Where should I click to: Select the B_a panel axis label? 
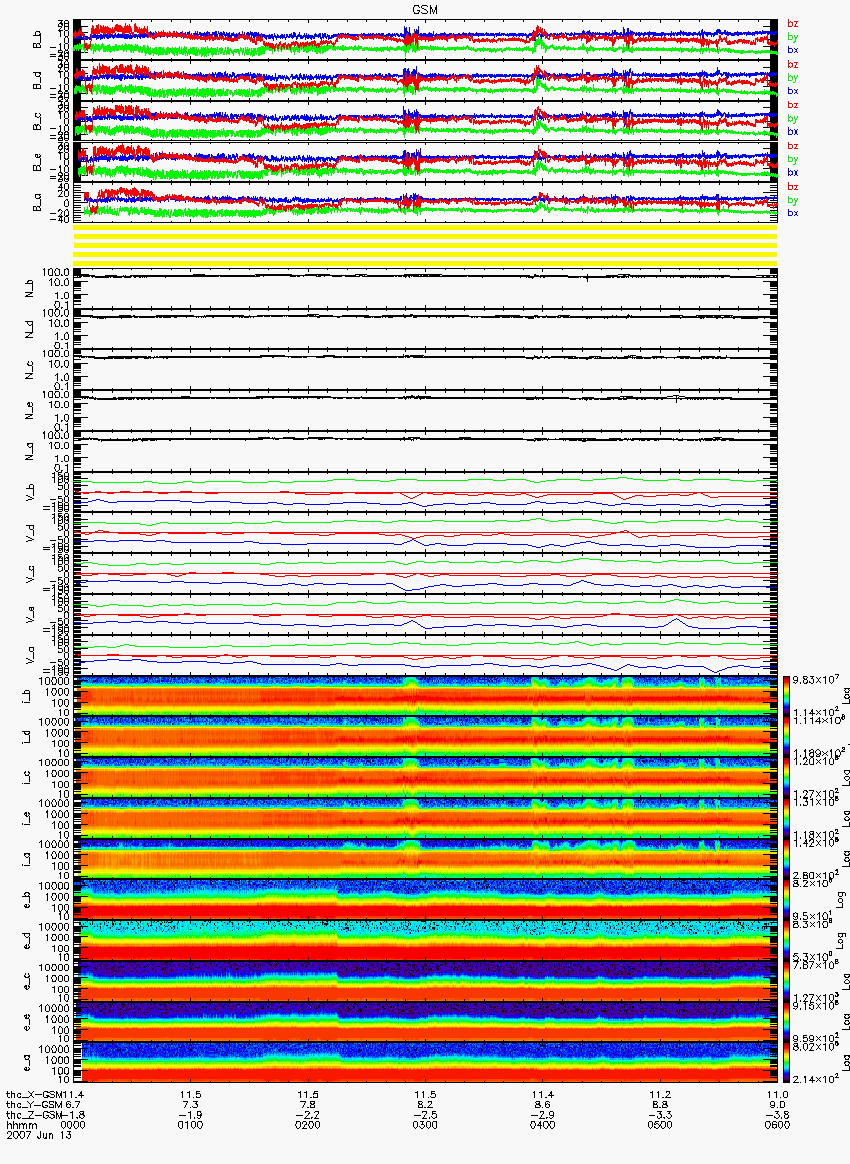click(38, 203)
